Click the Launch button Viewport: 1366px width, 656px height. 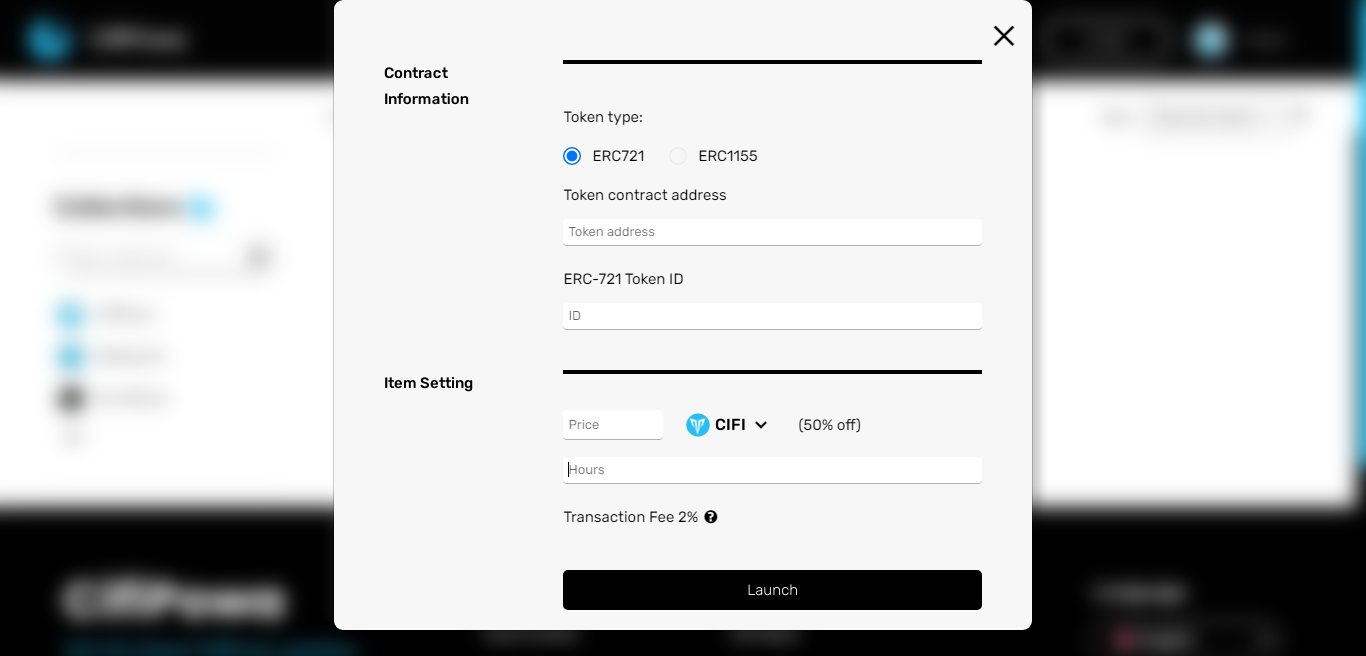[772, 590]
